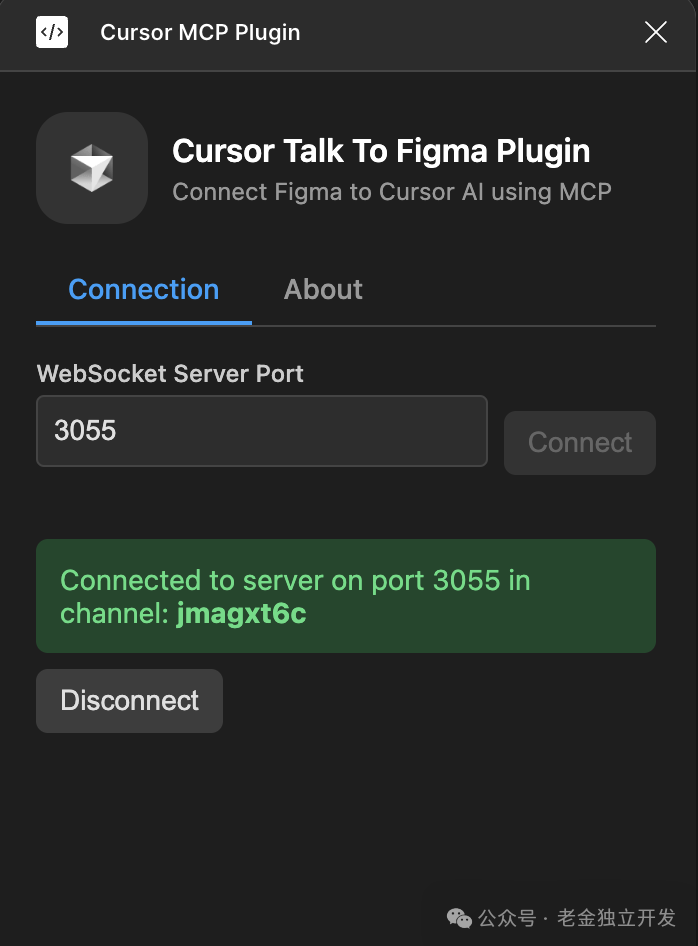Click port number 3055 in the status message
Image resolution: width=698 pixels, height=946 pixels.
point(466,580)
